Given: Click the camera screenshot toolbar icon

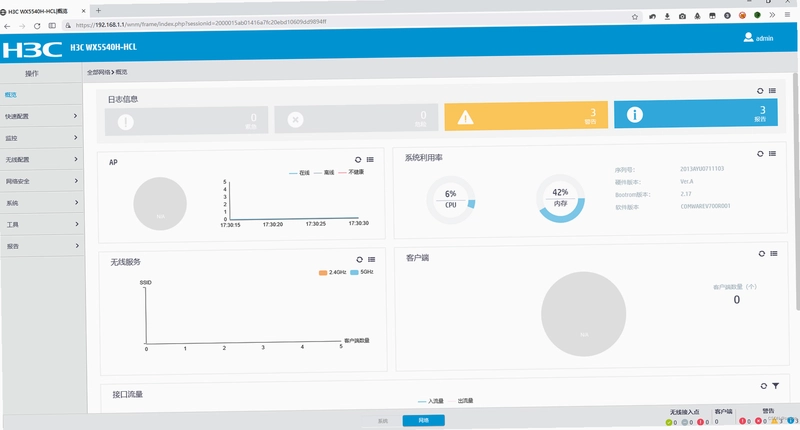Looking at the screenshot, I should click(x=682, y=16).
